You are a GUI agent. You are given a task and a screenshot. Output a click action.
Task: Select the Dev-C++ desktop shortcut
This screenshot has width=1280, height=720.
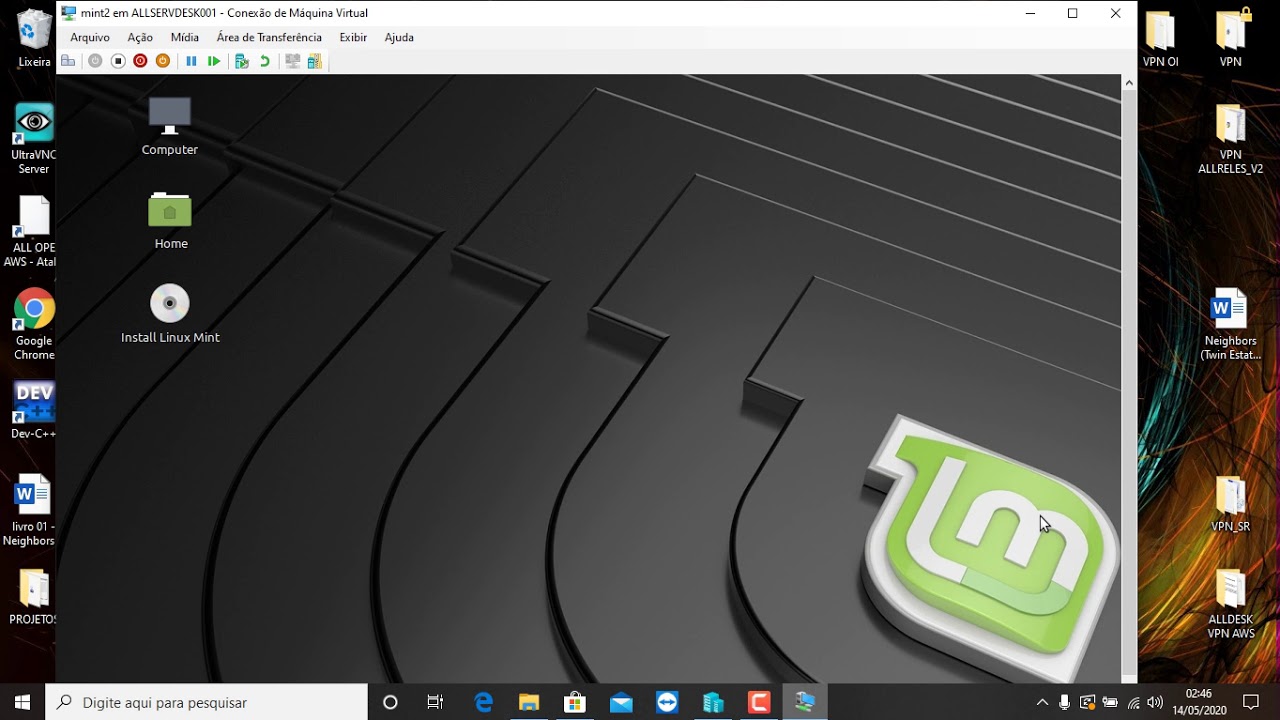coord(34,410)
